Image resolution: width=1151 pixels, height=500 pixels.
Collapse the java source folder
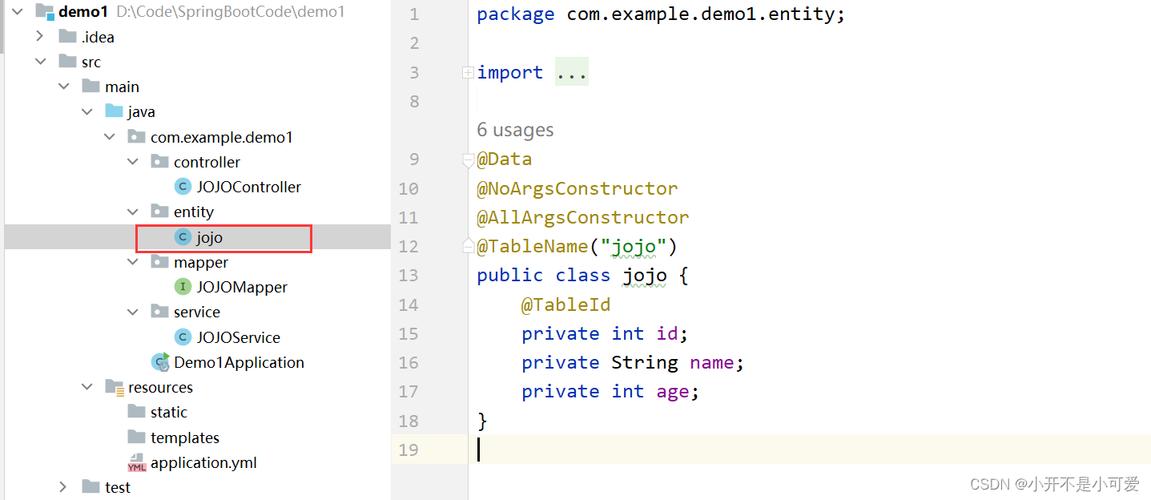click(x=87, y=112)
